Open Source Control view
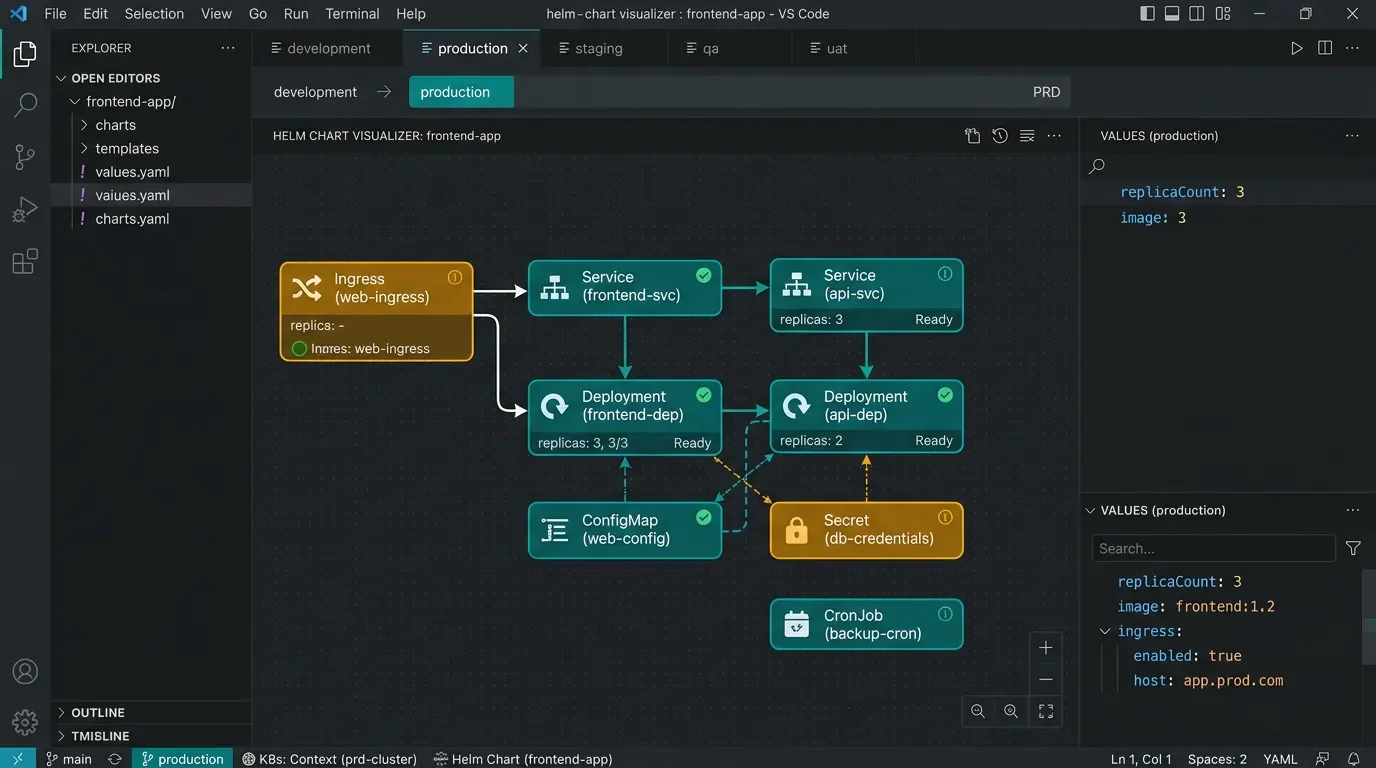Viewport: 1376px width, 768px height. click(x=25, y=157)
